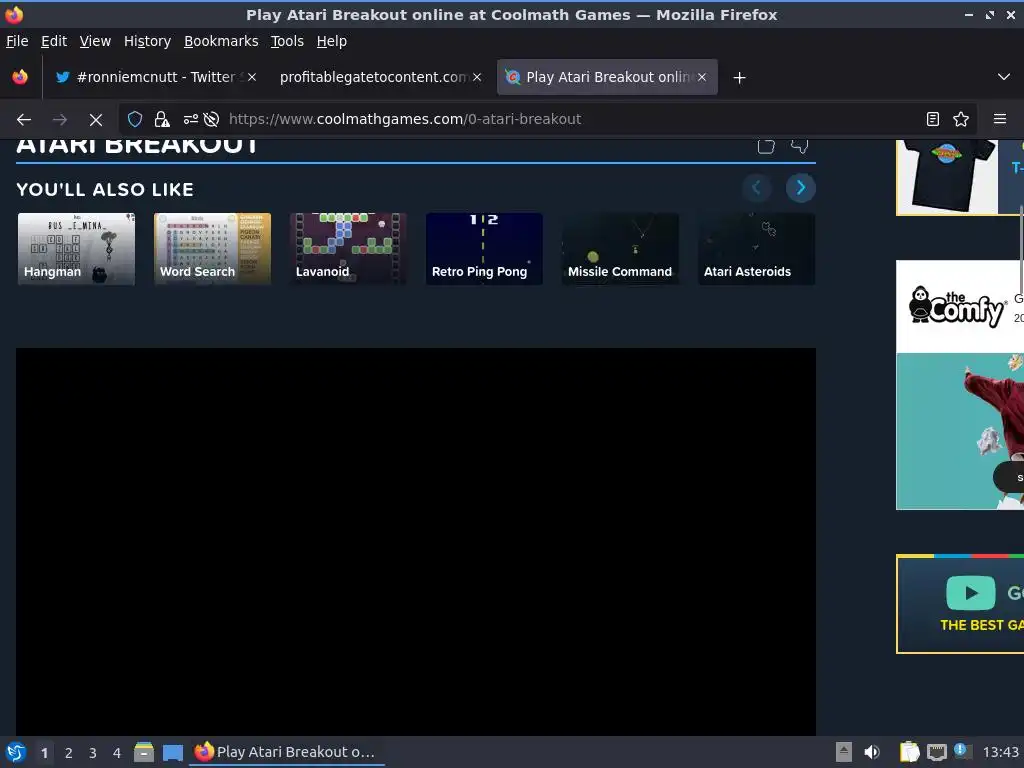Open the Missile Command game thumbnail
The height and width of the screenshot is (768, 1024).
pyautogui.click(x=620, y=249)
